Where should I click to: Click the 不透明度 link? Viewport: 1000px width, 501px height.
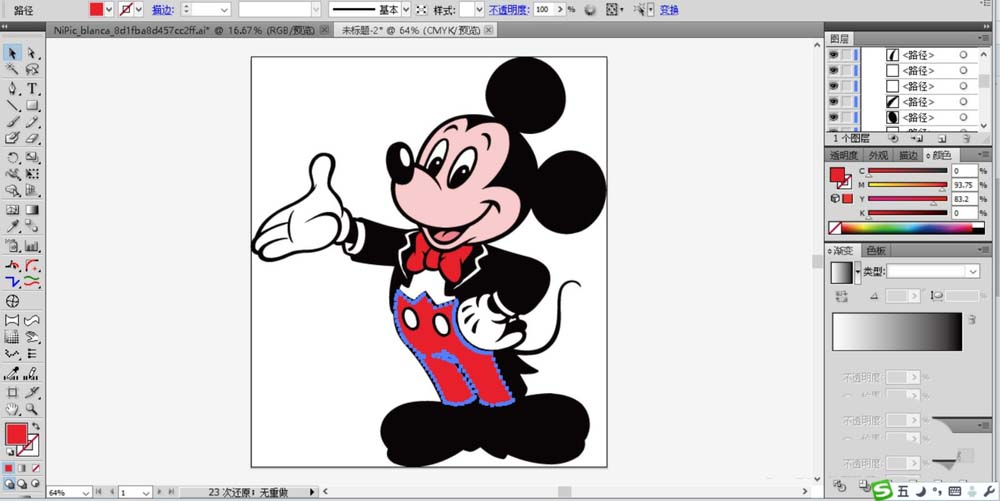(508, 10)
